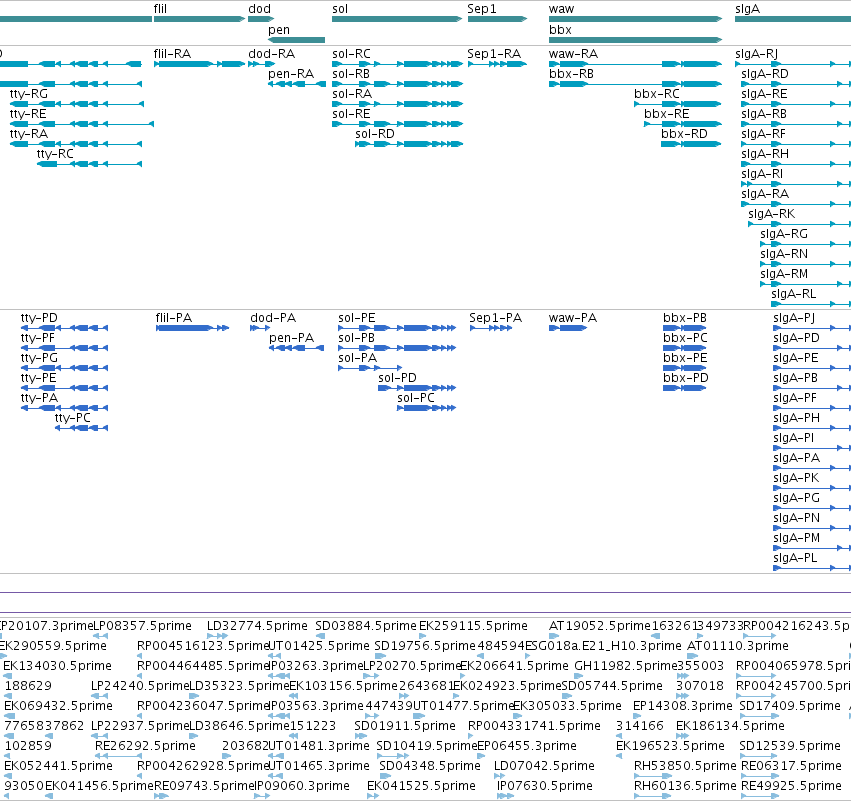
Task: Select protein tty-PD
Action: pyautogui.click(x=65, y=328)
